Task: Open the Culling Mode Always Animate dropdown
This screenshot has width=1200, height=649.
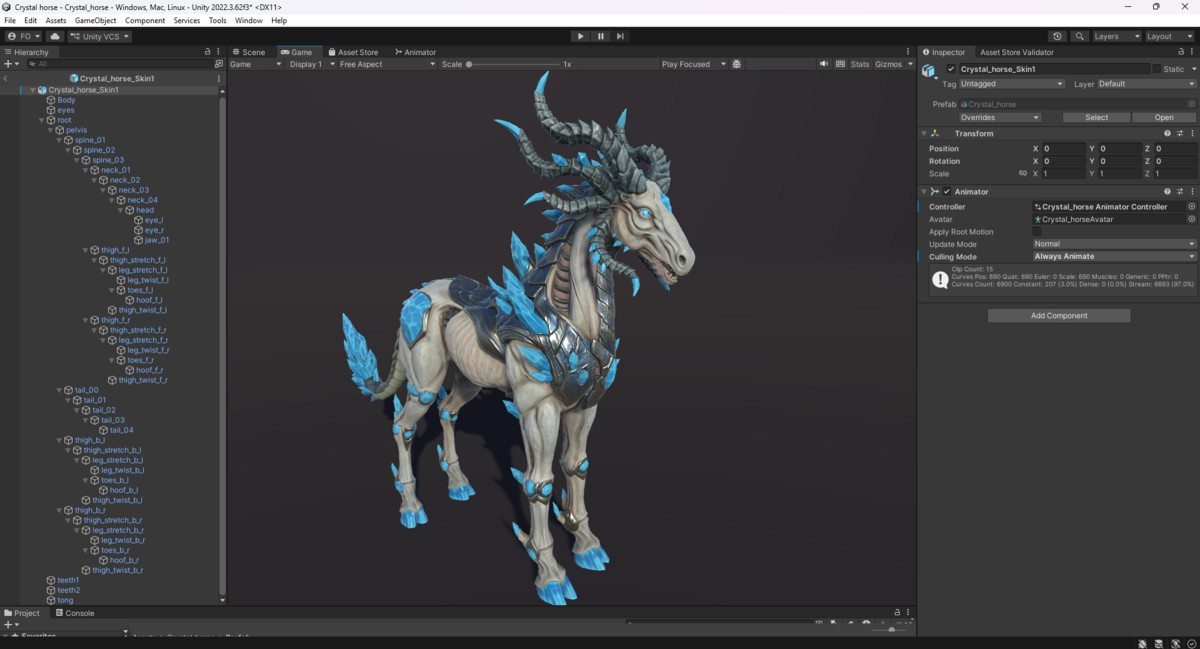Action: [1114, 257]
